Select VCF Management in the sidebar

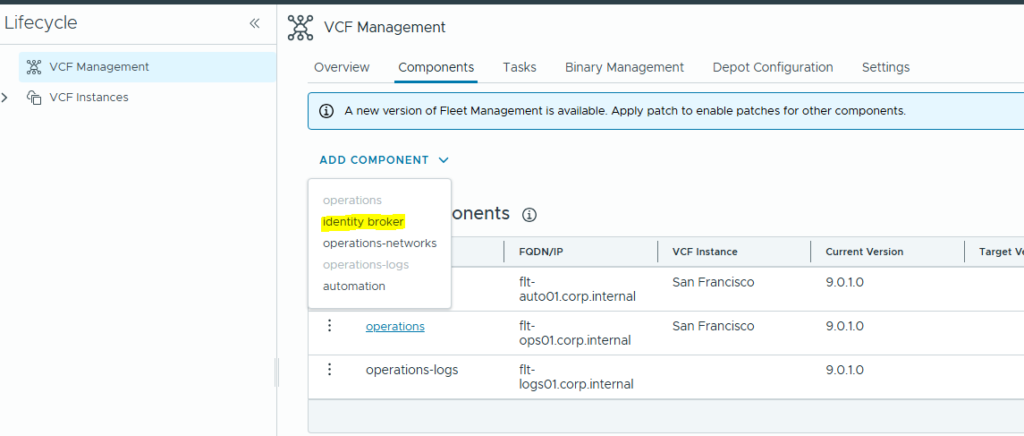pyautogui.click(x=99, y=67)
